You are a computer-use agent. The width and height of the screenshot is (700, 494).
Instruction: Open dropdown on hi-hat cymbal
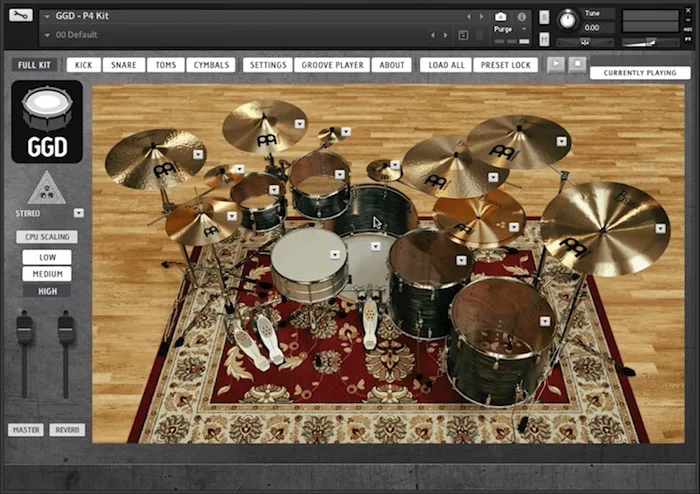[232, 216]
